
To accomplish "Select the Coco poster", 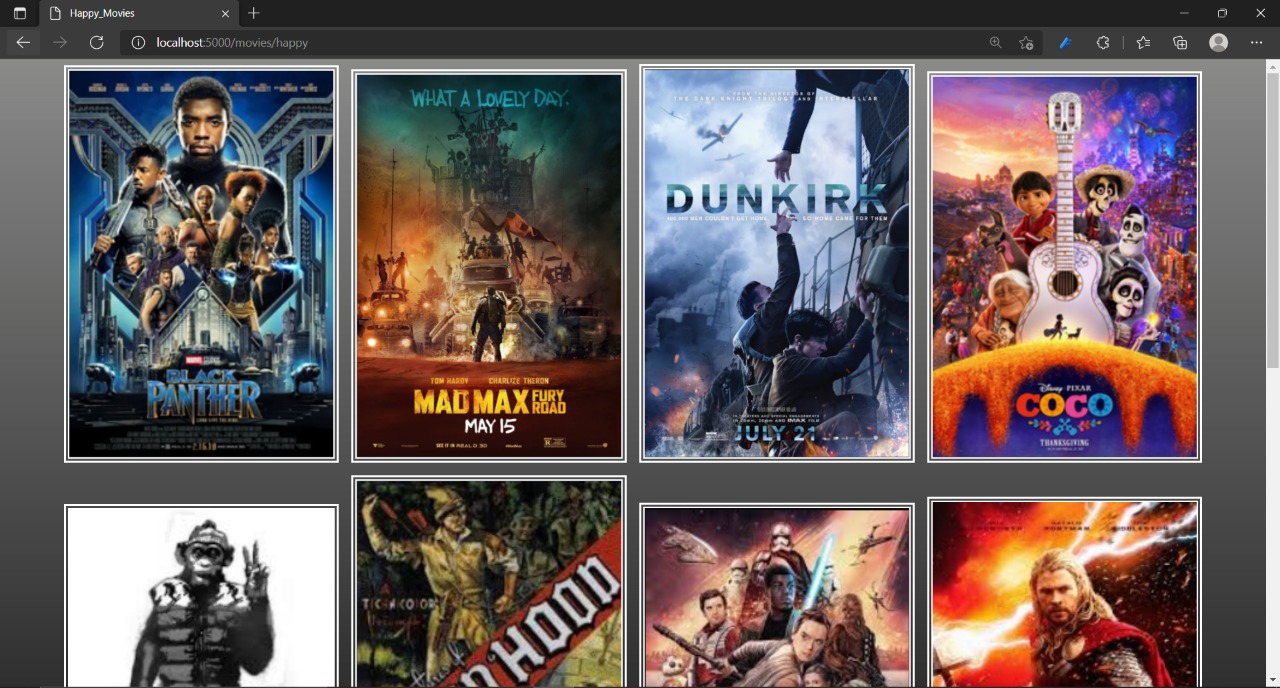I will [x=1065, y=267].
